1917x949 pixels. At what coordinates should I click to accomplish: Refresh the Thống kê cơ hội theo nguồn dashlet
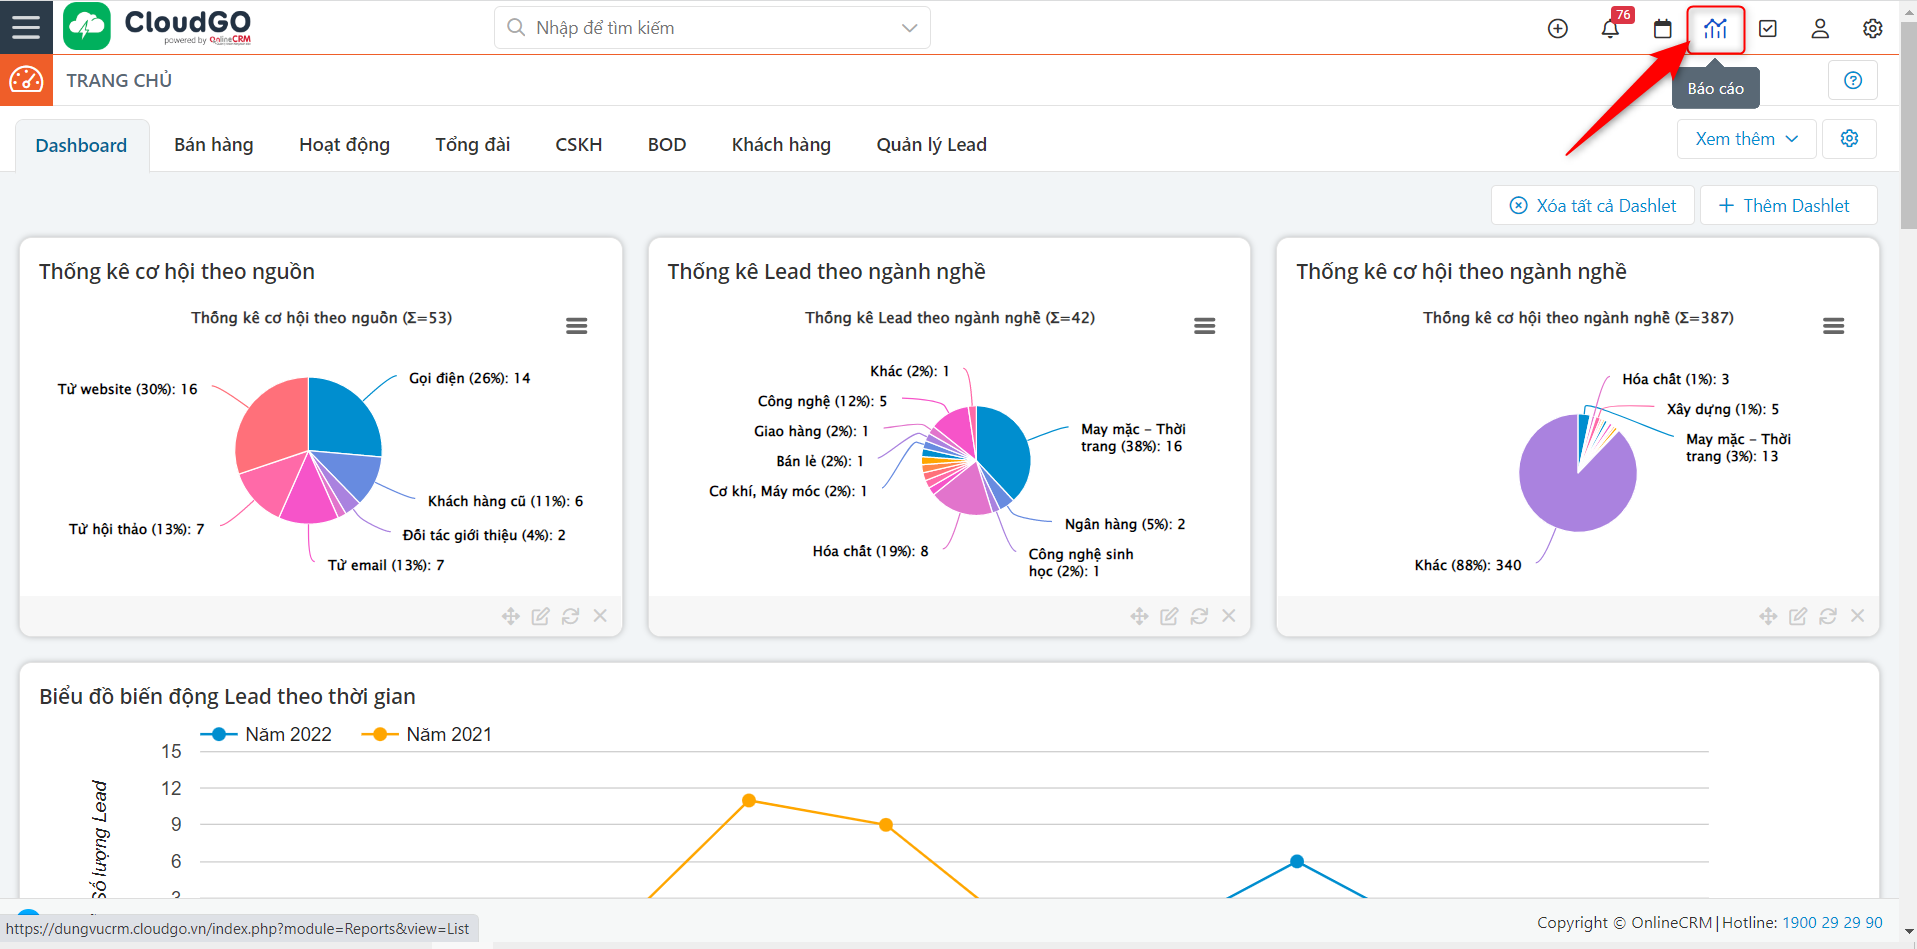tap(570, 616)
